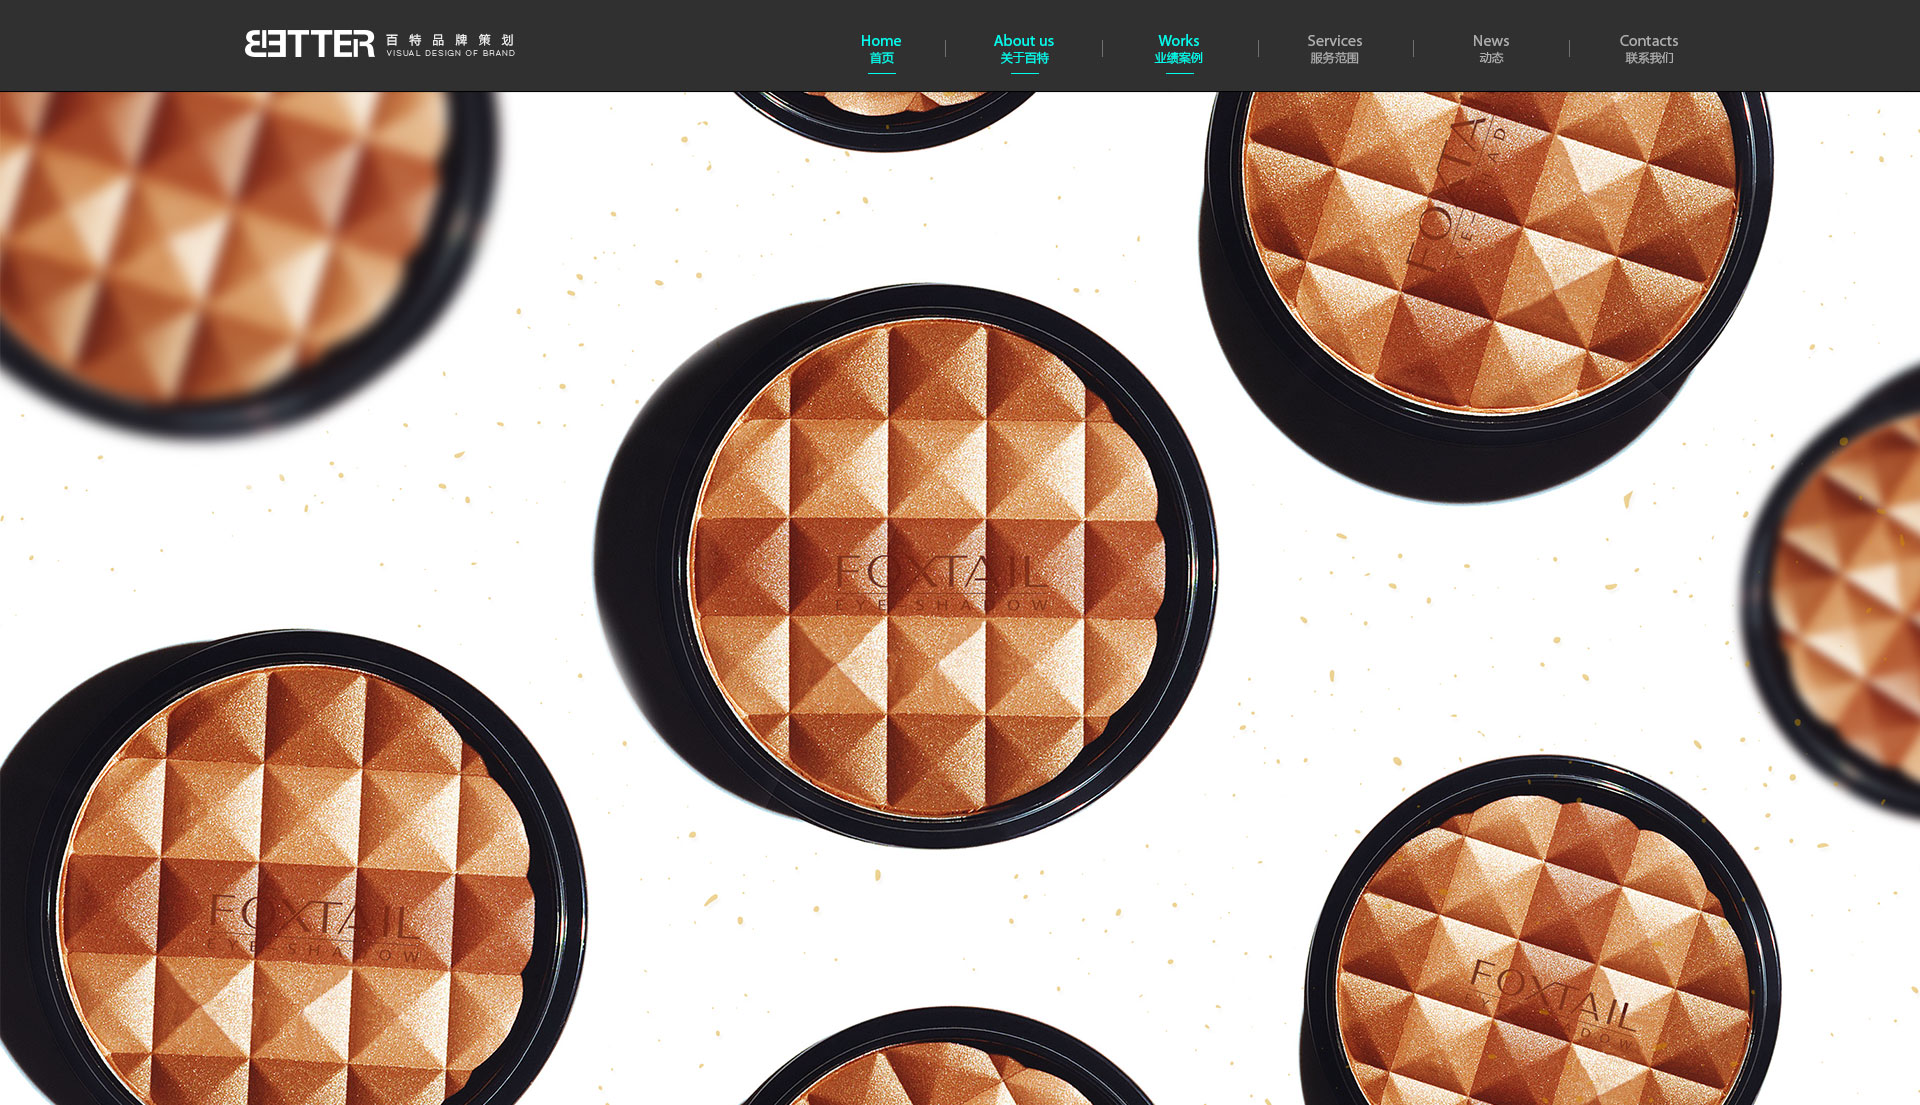Navigate to Services in the header
Viewport: 1920px width, 1105px height.
[x=1334, y=41]
